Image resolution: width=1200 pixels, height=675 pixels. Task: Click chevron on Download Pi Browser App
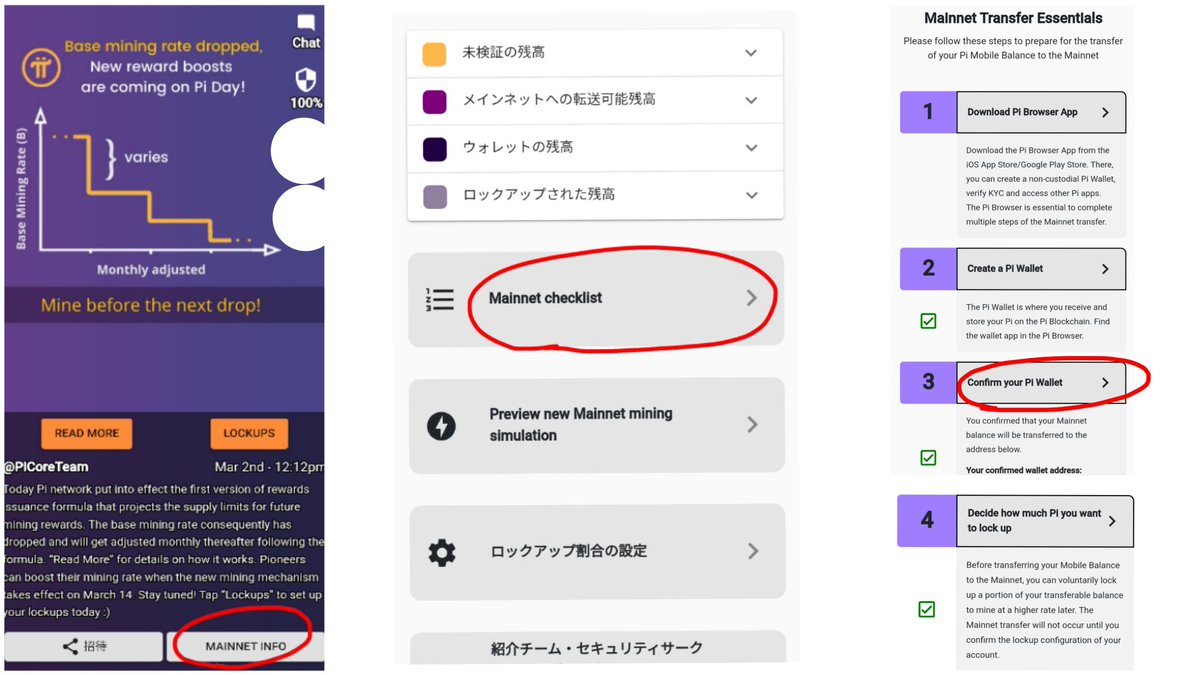1105,113
